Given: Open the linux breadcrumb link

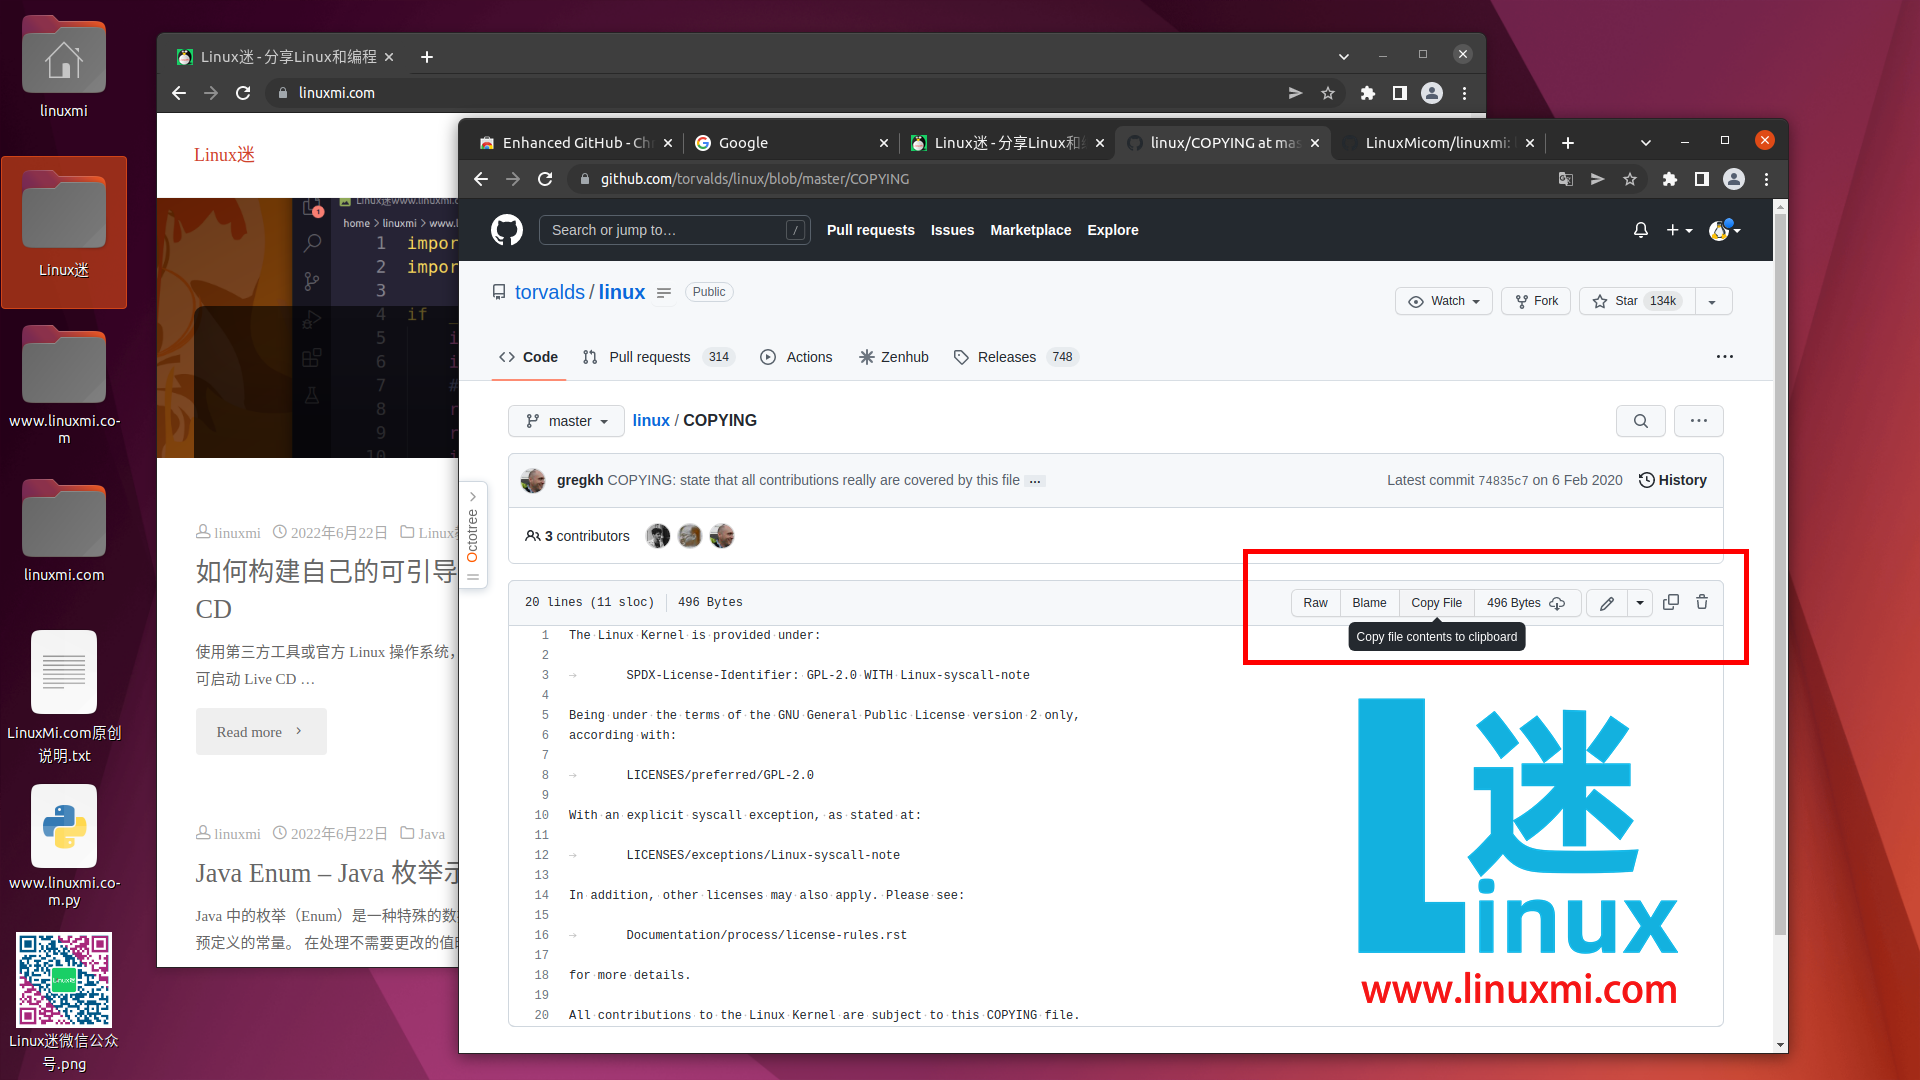Looking at the screenshot, I should [x=651, y=421].
